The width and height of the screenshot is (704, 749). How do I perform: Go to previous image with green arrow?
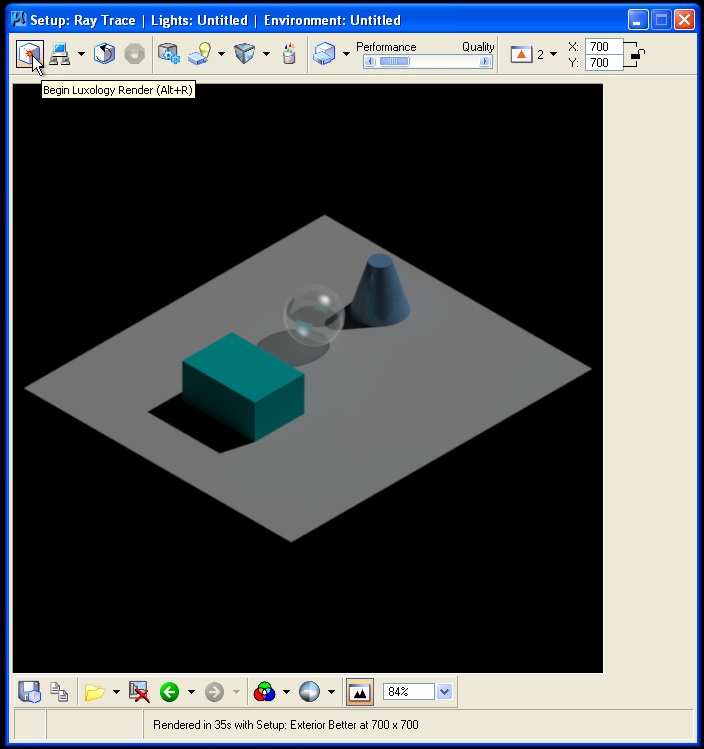(170, 692)
